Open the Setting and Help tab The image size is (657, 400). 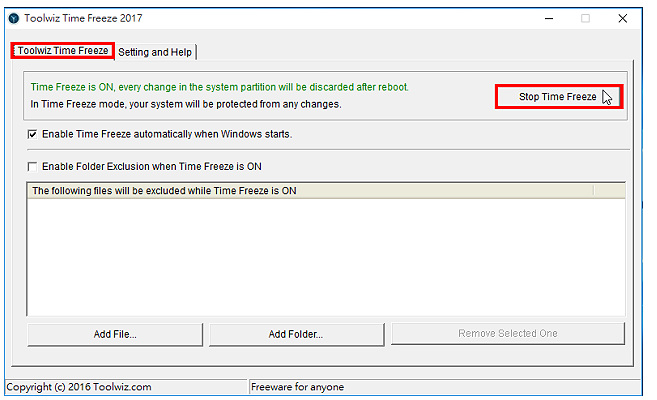coord(155,52)
